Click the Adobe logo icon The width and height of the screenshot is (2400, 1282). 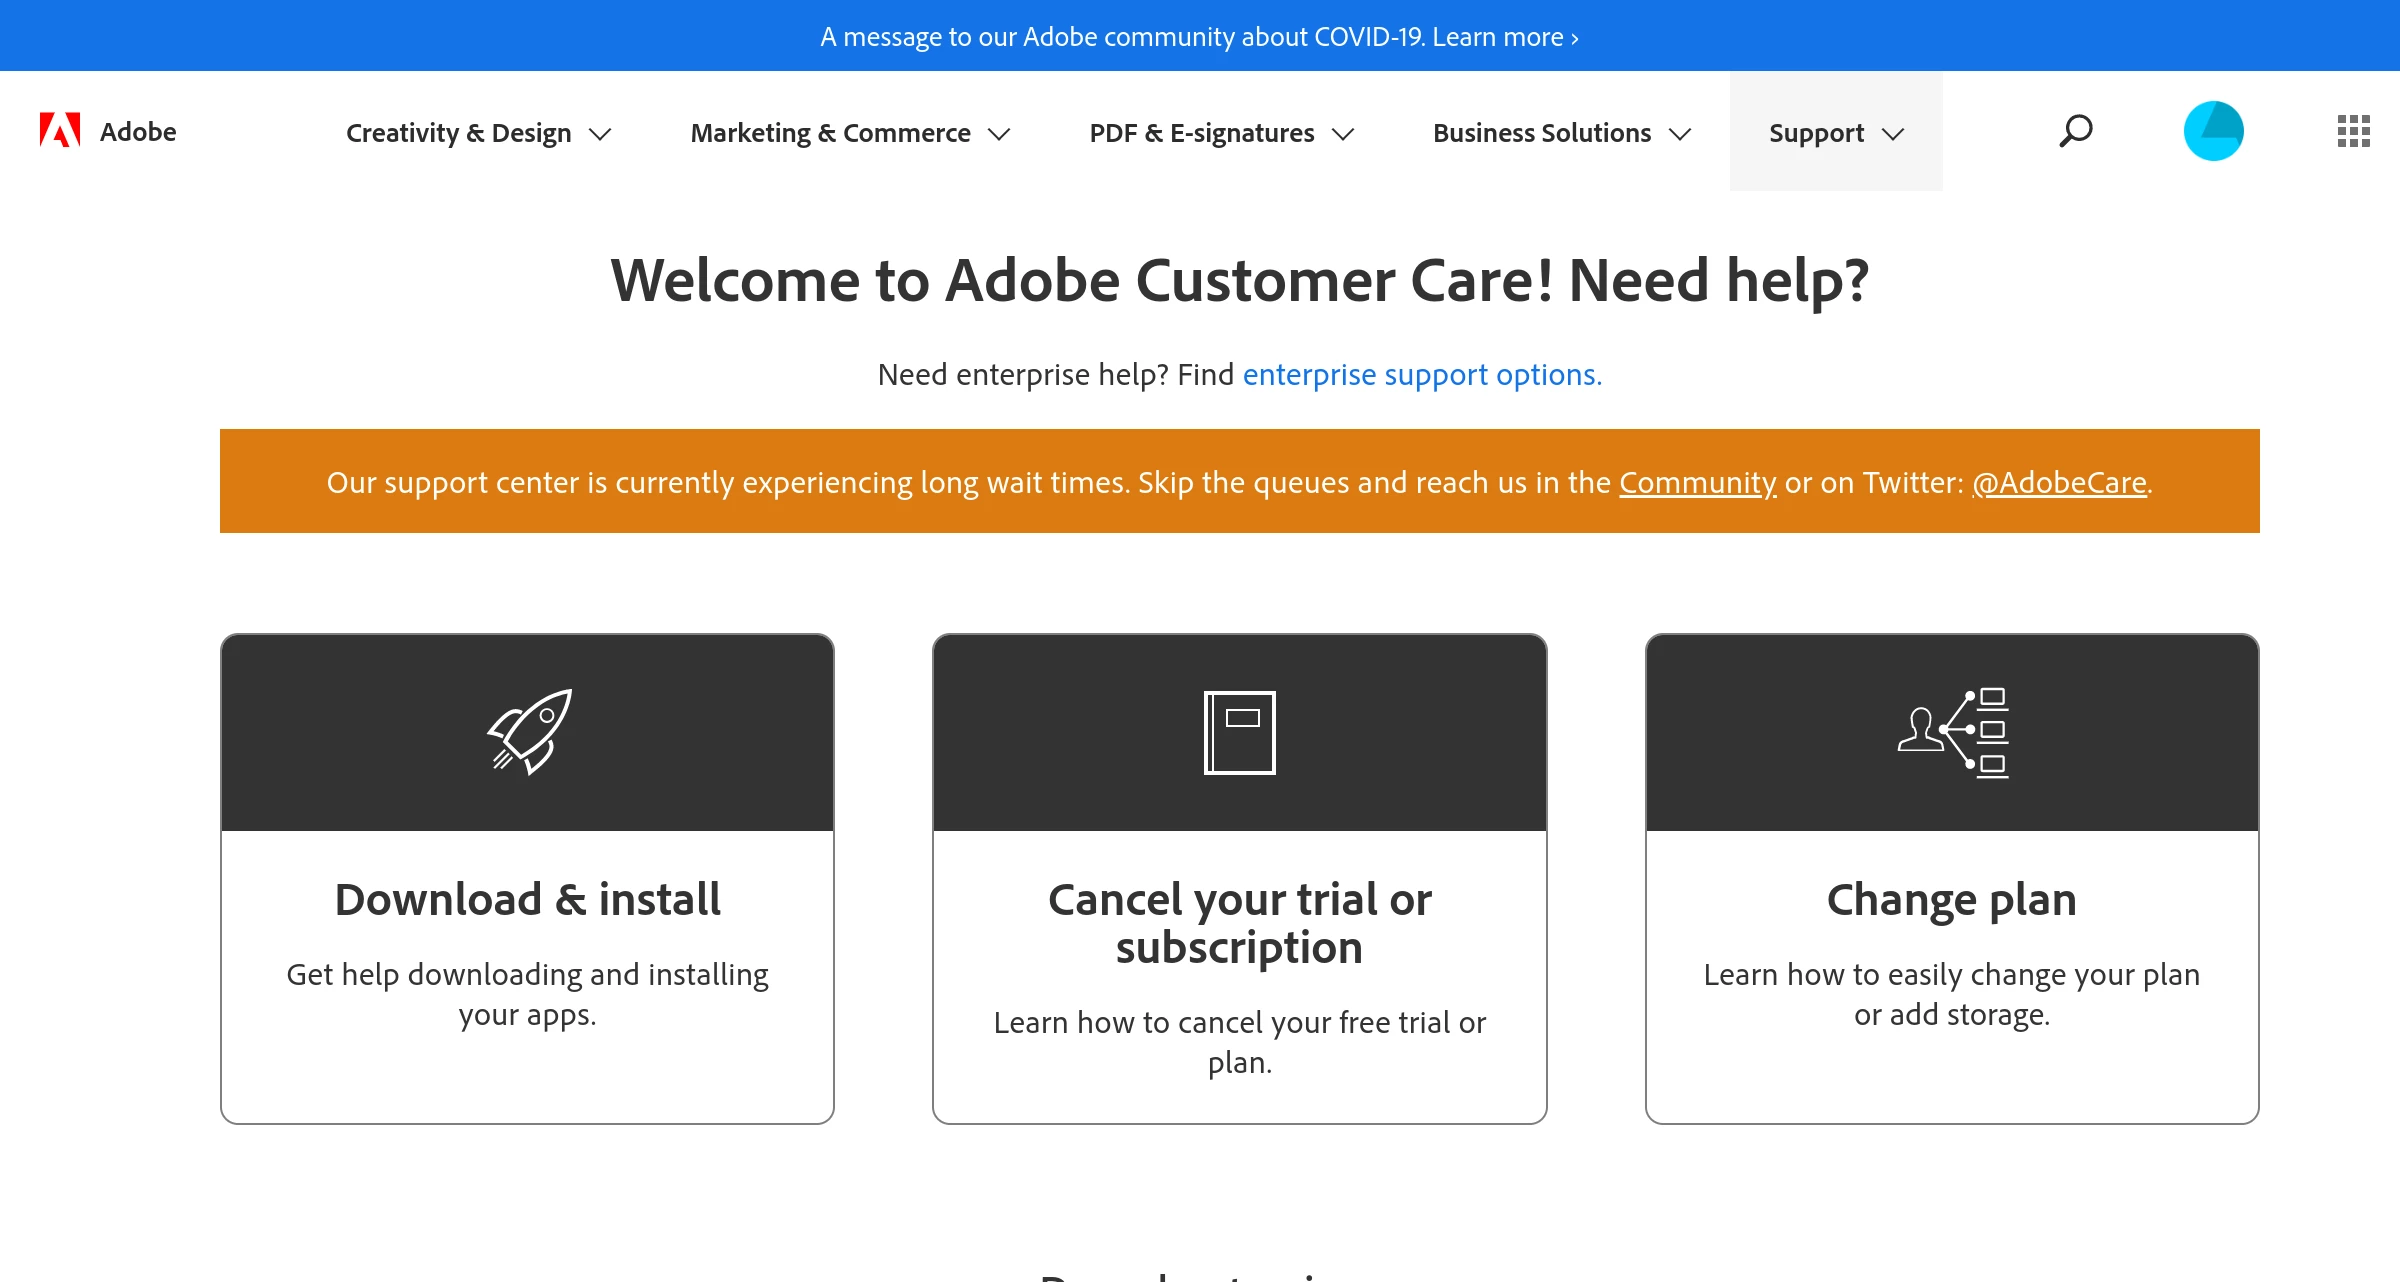pyautogui.click(x=59, y=131)
